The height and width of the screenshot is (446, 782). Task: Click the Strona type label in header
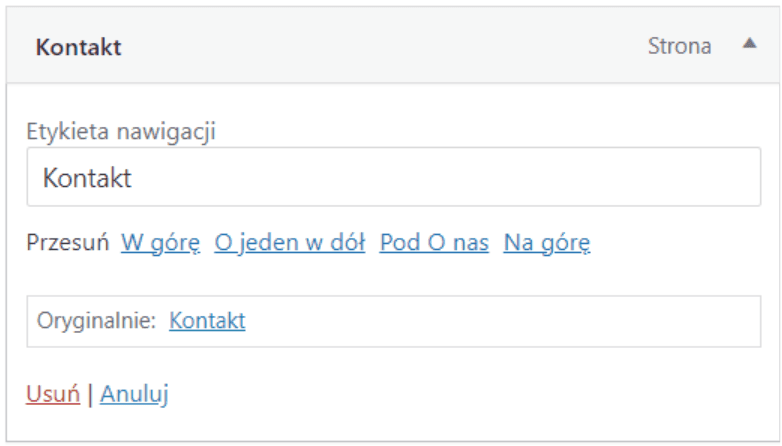point(680,46)
